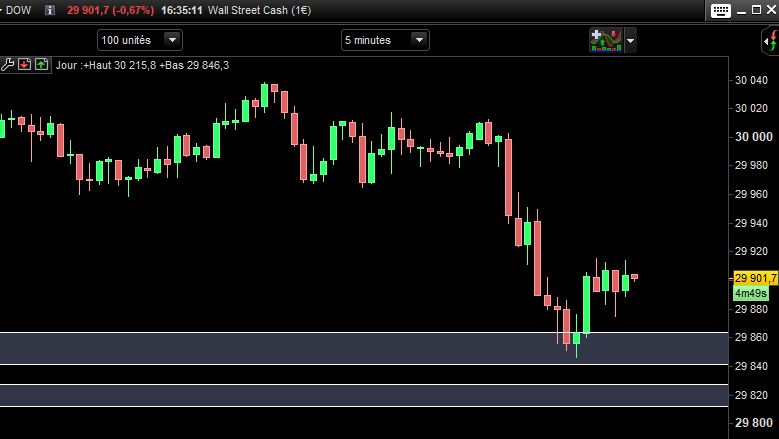Click the 29 901,7 (-0,67%) header quote
This screenshot has width=779, height=439.
pyautogui.click(x=110, y=10)
